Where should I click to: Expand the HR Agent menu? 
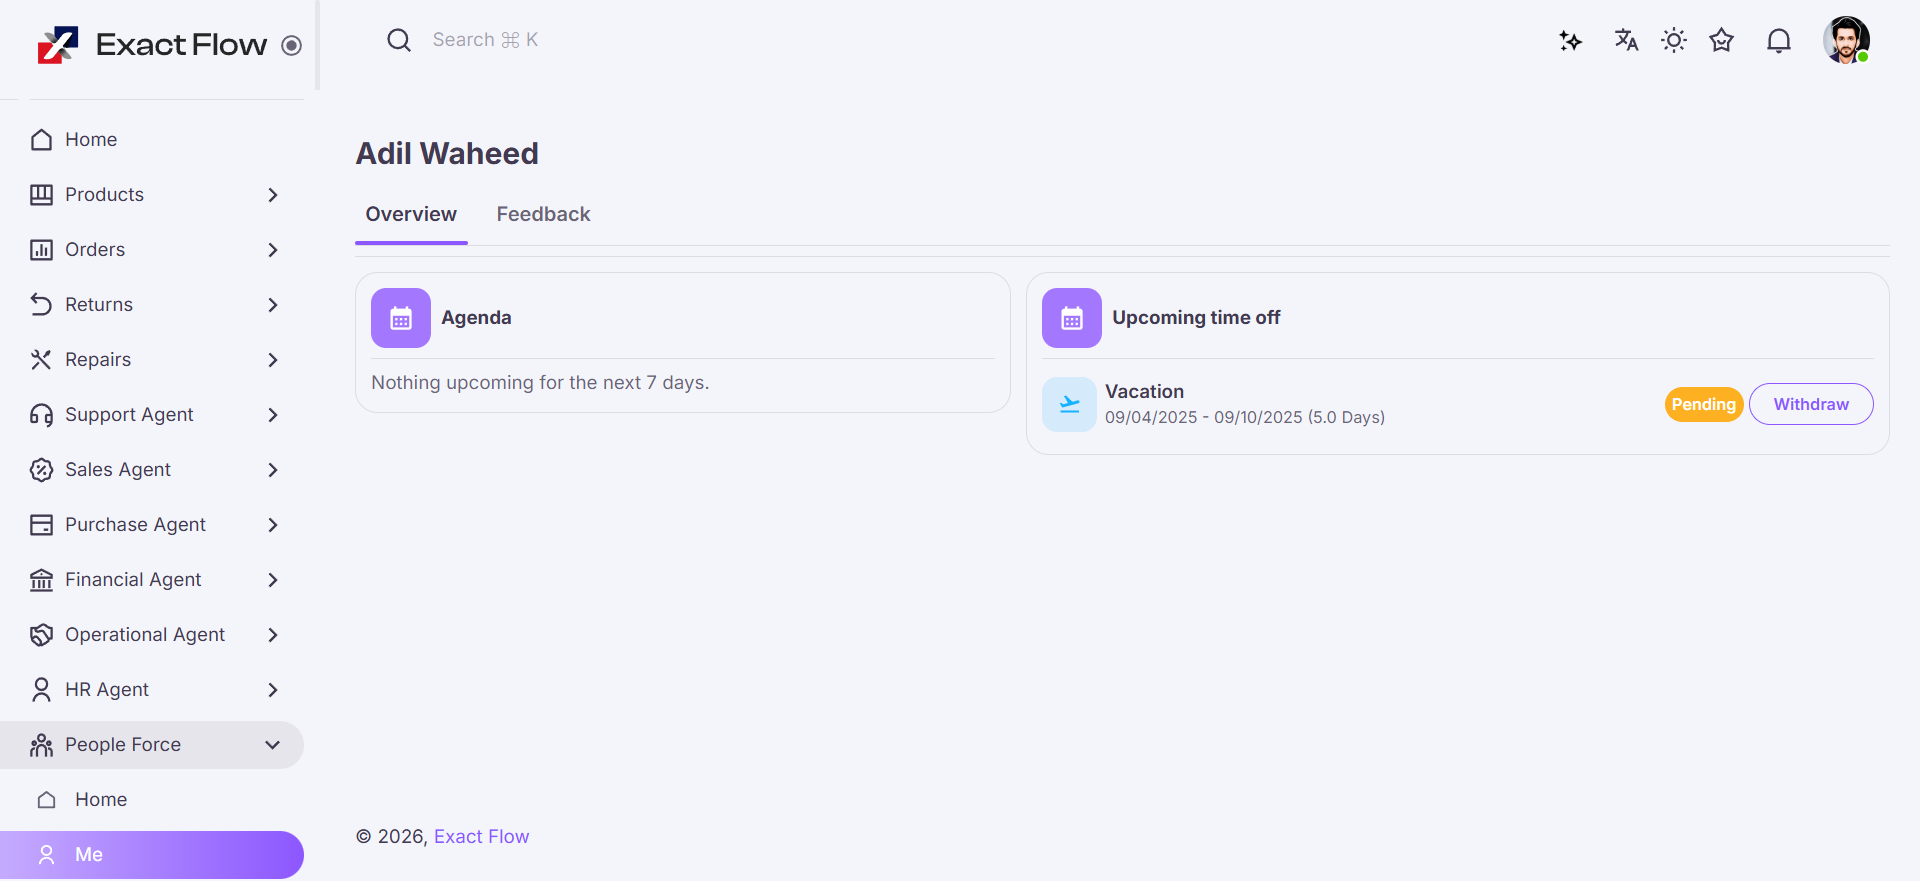click(272, 690)
